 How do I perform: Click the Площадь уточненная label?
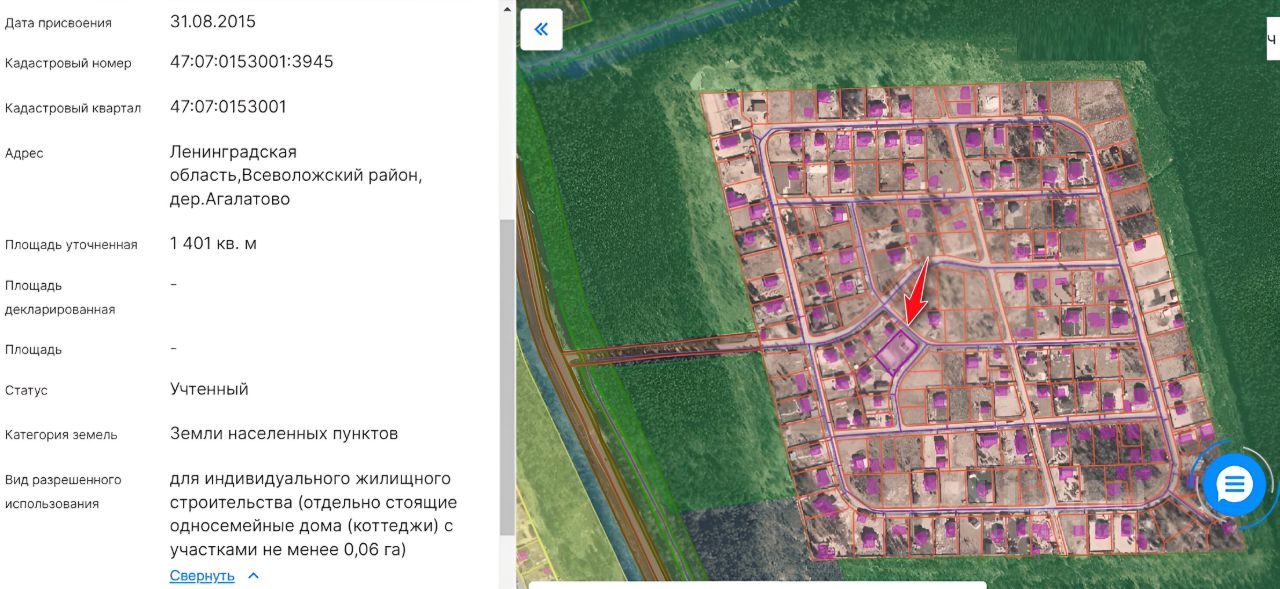point(71,245)
